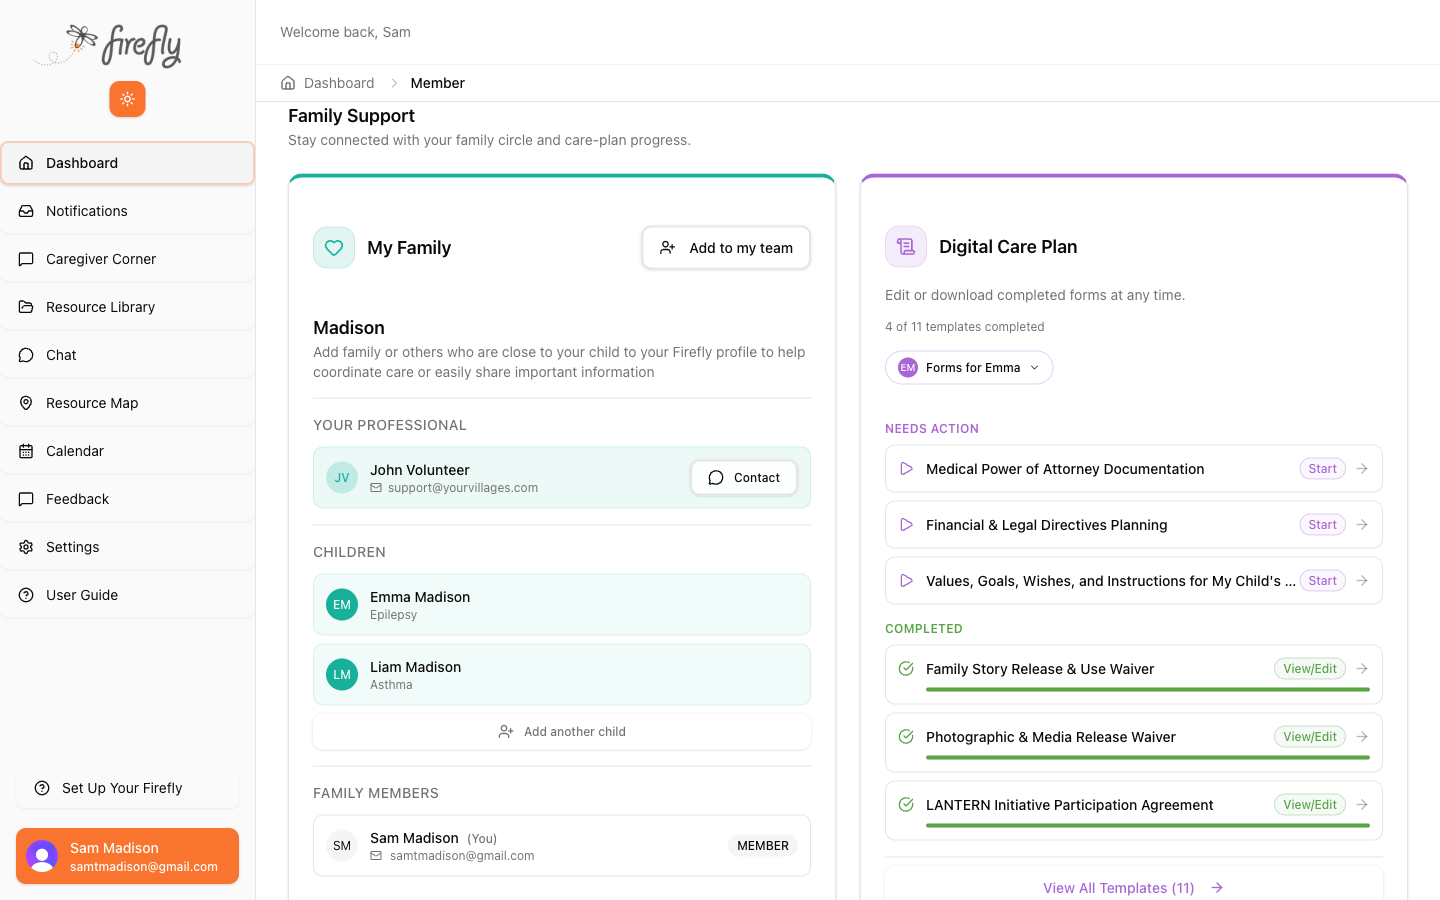
Task: Select the Resource Map pin icon
Action: click(x=26, y=403)
